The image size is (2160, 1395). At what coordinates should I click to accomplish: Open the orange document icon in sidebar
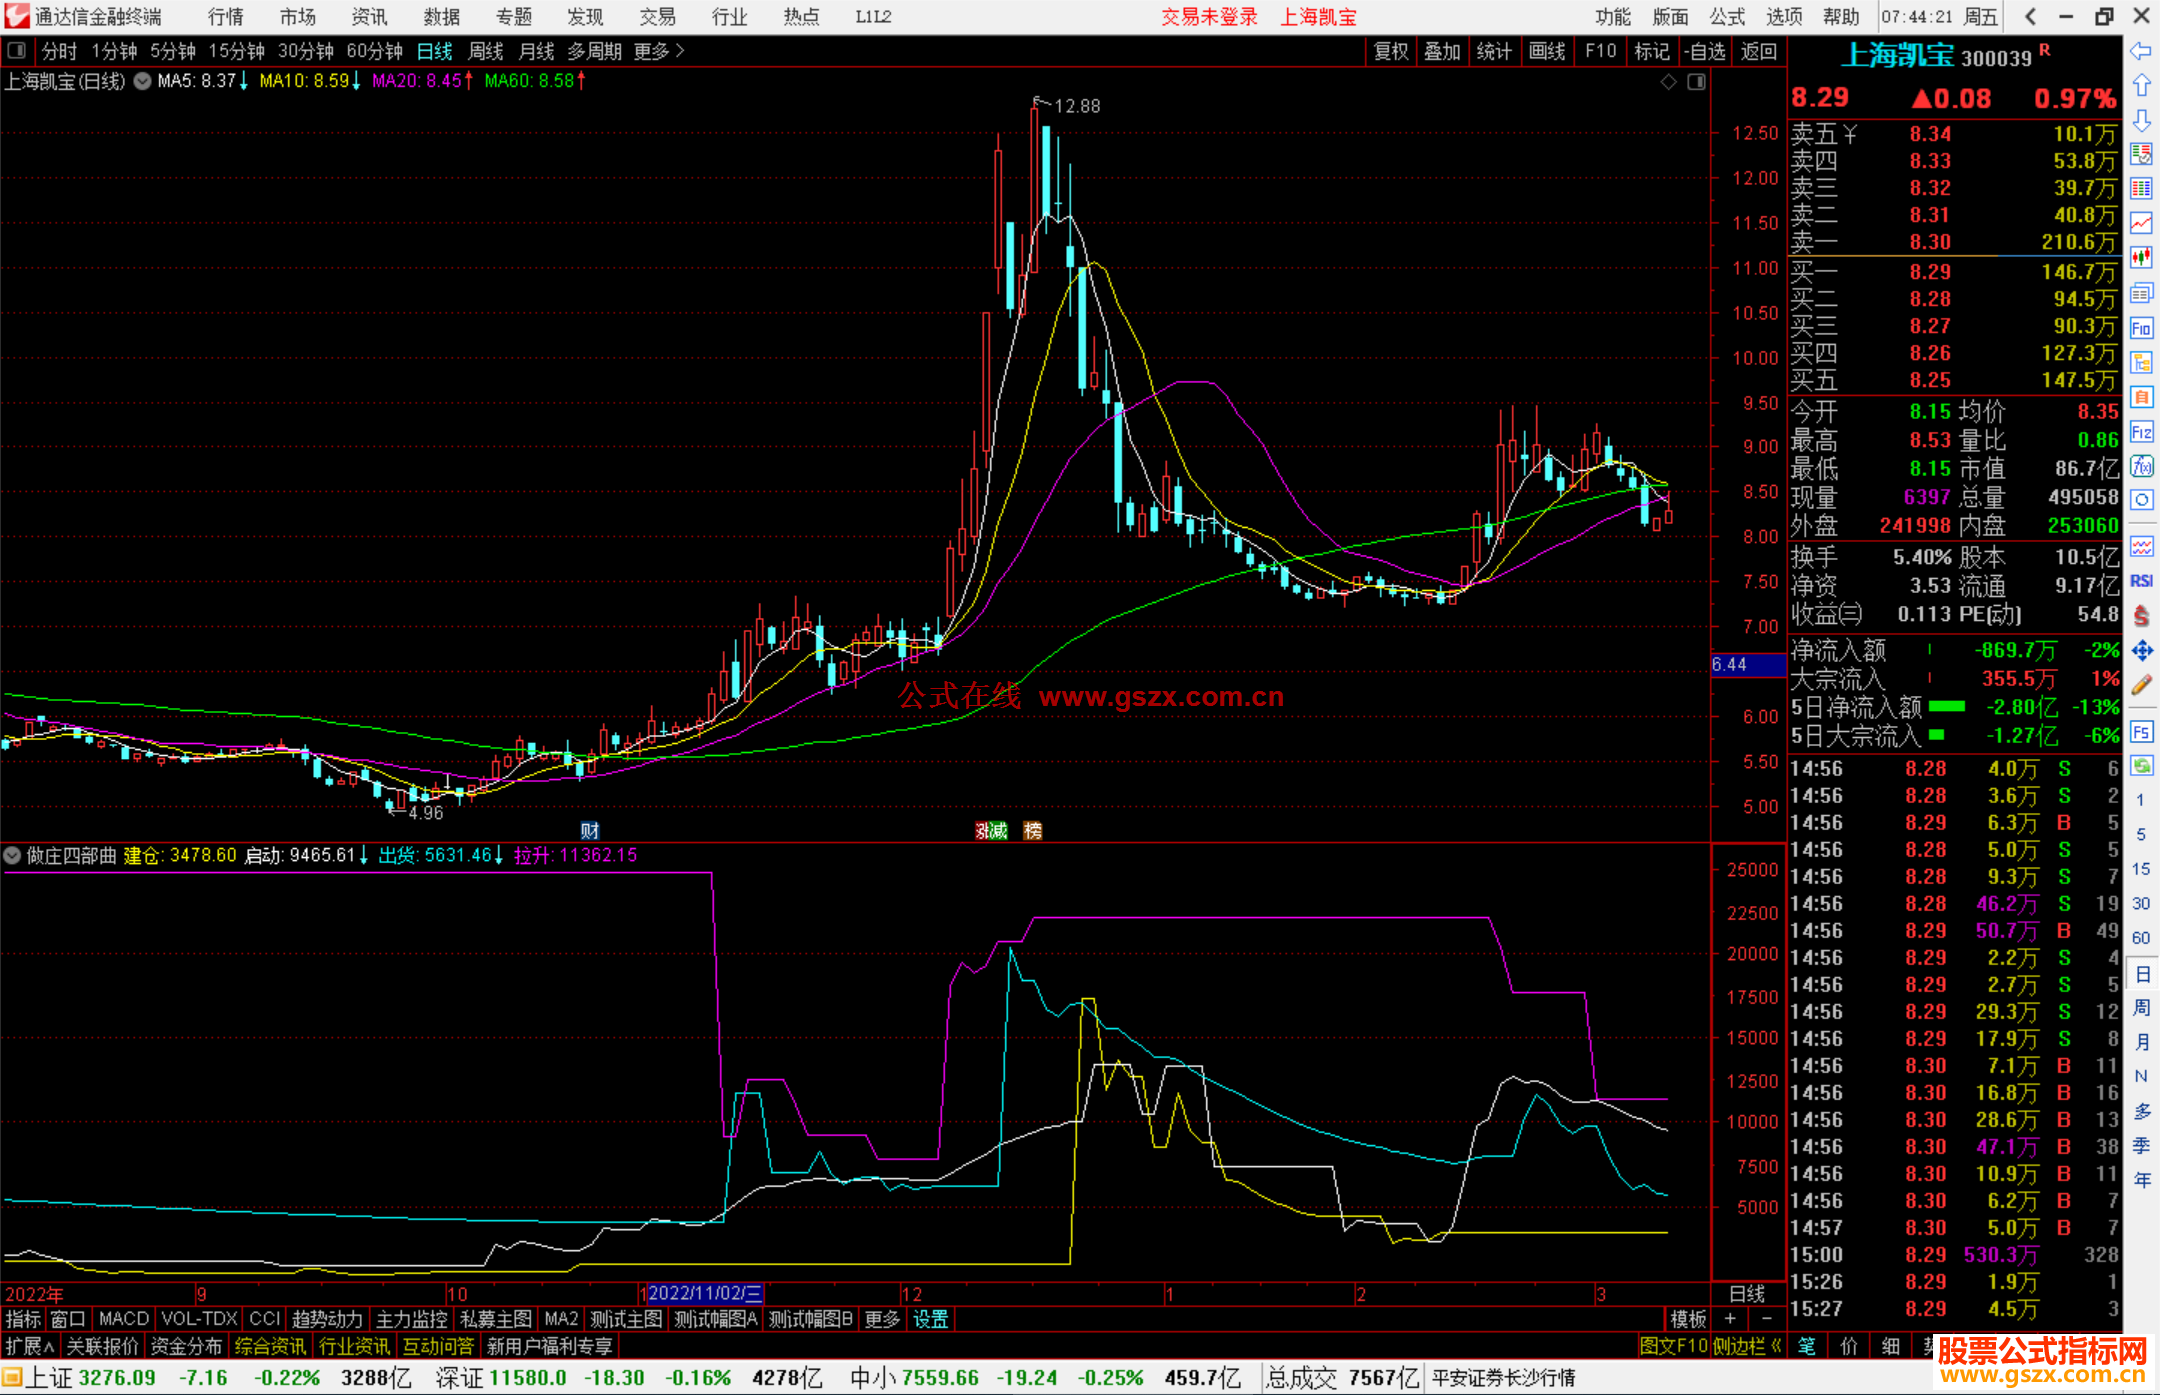2141,397
